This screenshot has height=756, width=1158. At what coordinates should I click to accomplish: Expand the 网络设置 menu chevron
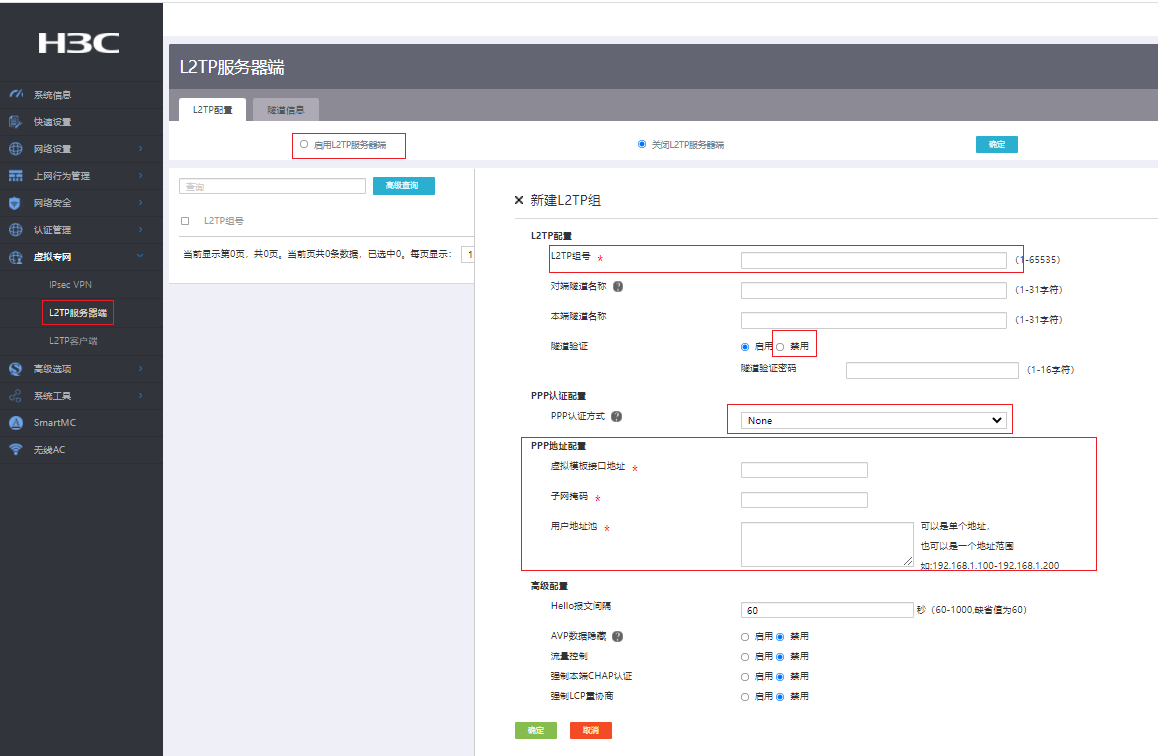[x=140, y=148]
